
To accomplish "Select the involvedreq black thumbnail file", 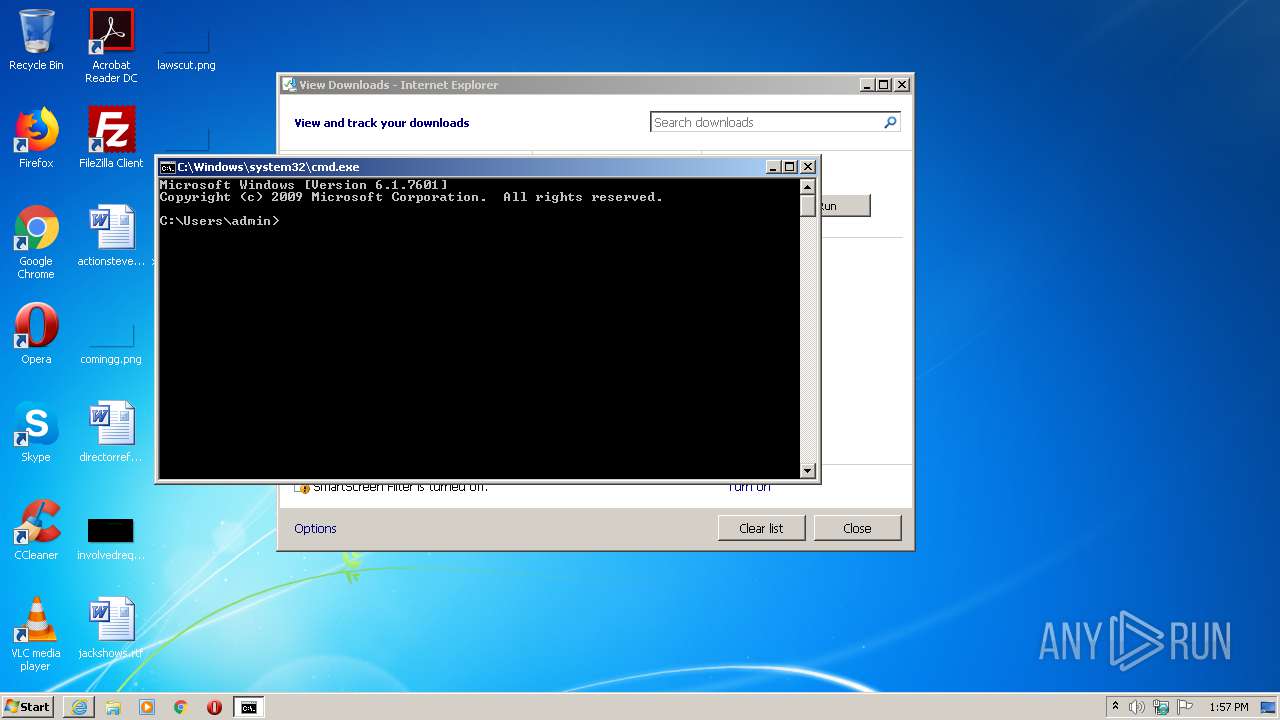I will point(111,538).
